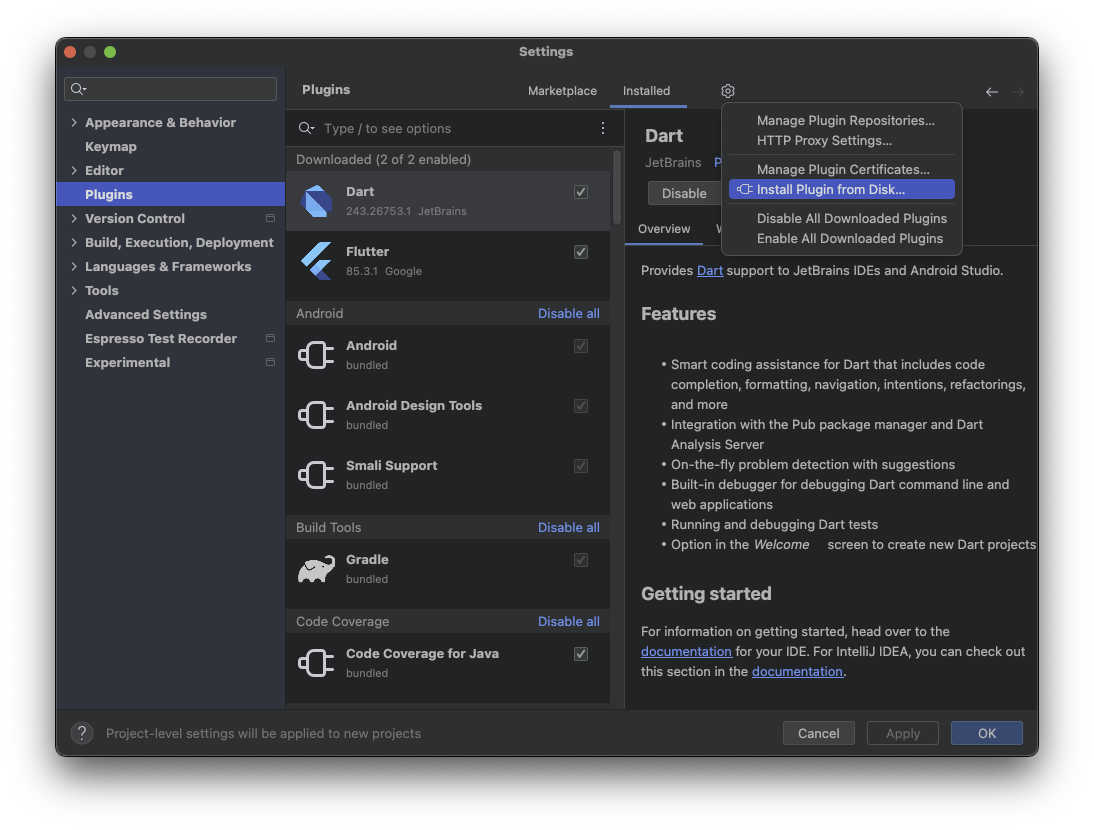Click the project-level icon beside Espresso Test Recorder
Screen dimensions: 1094x830
click(x=270, y=338)
